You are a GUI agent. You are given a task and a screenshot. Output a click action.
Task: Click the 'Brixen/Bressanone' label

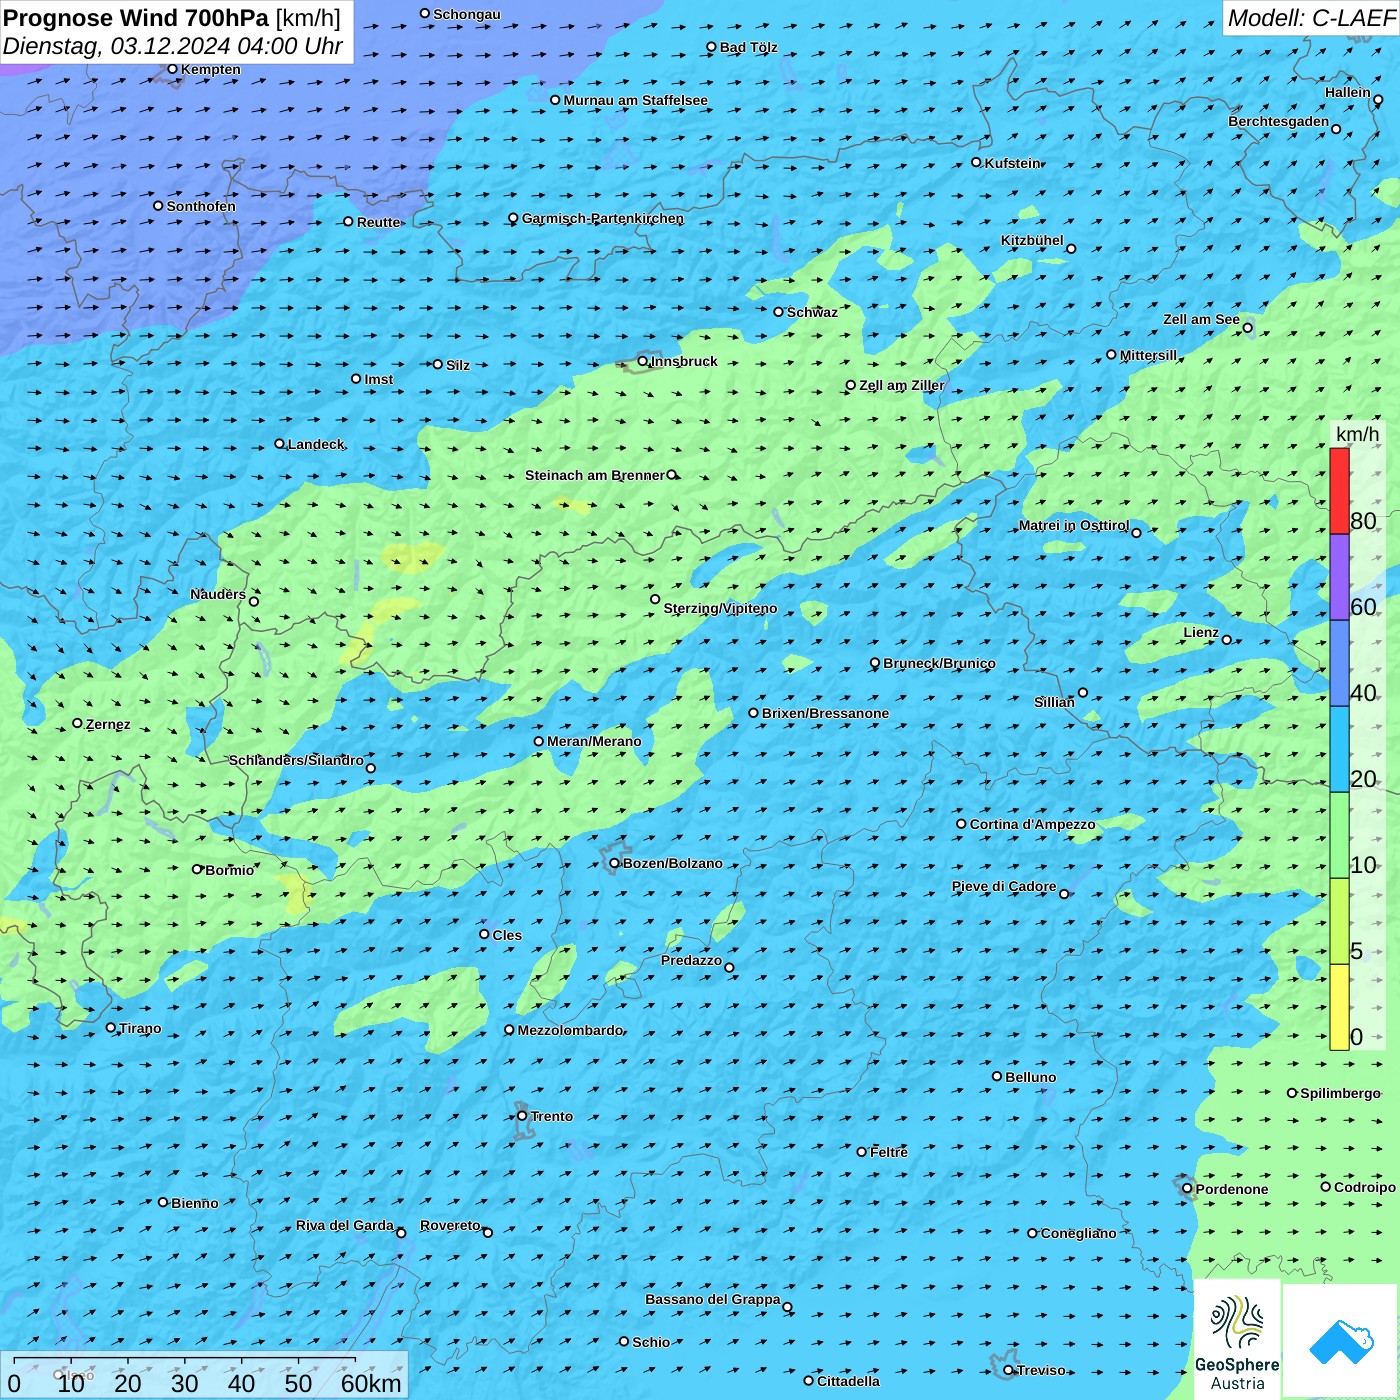825,713
